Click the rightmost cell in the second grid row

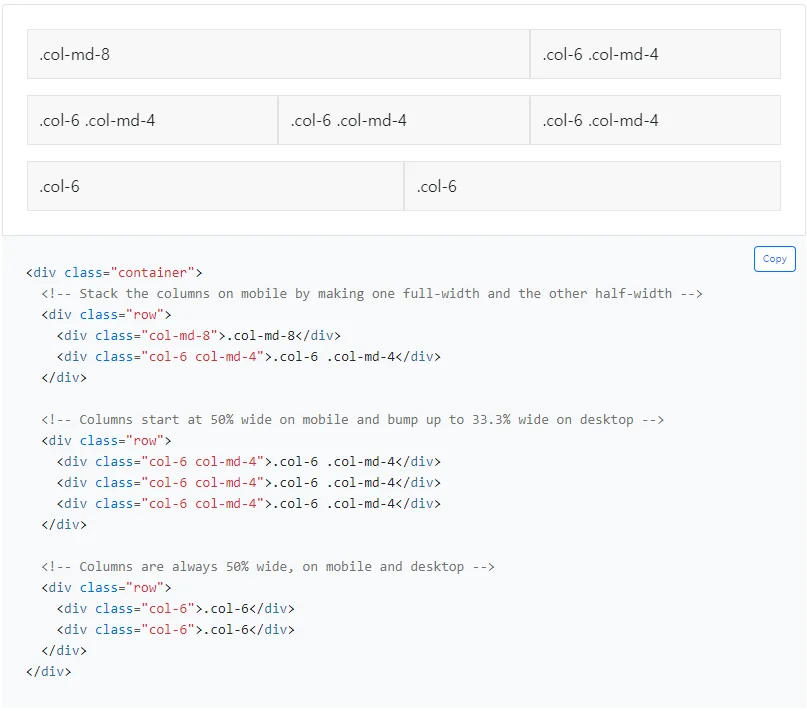pos(655,121)
